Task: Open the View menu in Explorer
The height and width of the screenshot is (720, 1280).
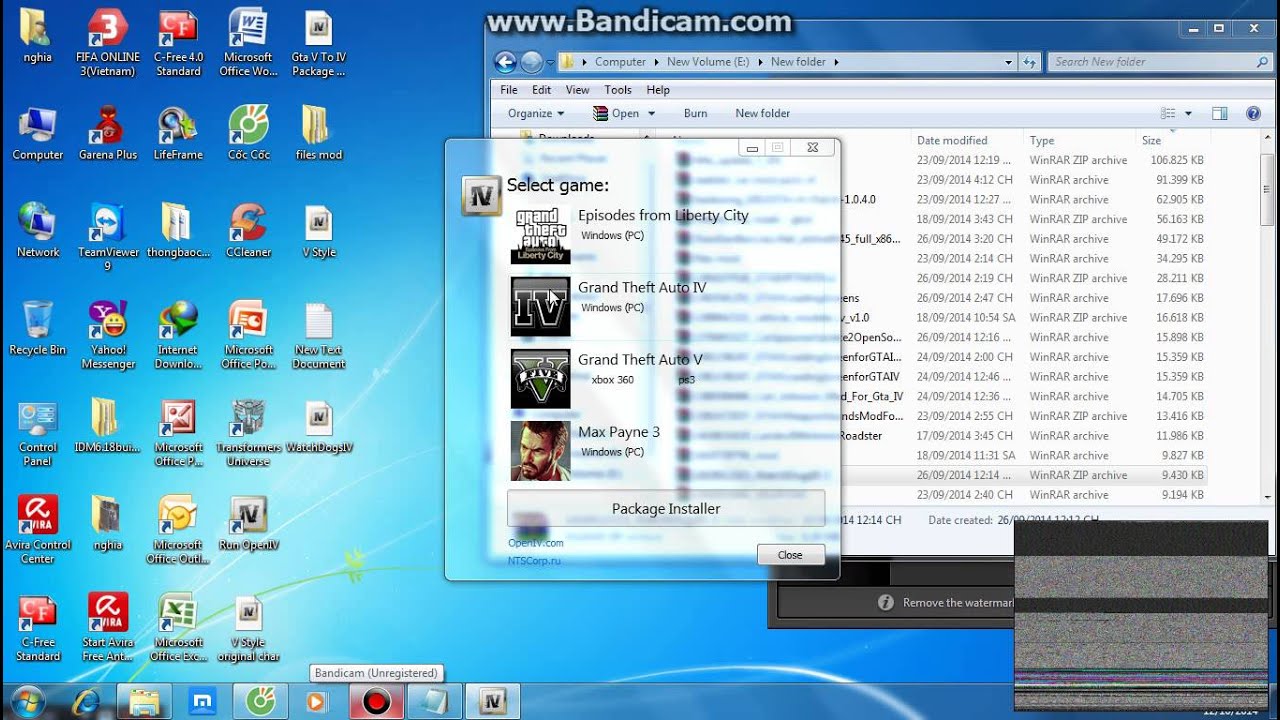Action: click(x=578, y=90)
